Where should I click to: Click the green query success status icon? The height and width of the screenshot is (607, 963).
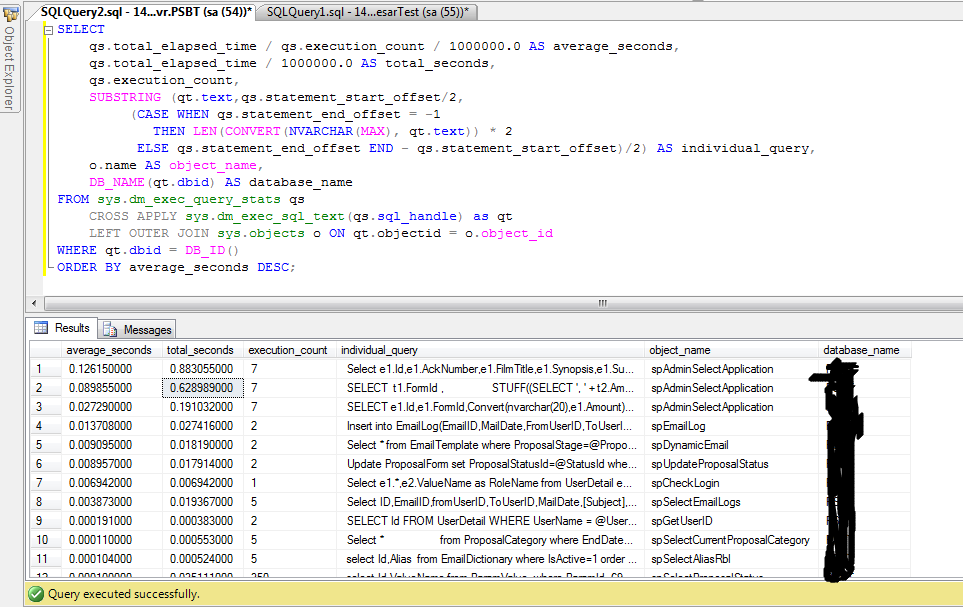pyautogui.click(x=37, y=594)
